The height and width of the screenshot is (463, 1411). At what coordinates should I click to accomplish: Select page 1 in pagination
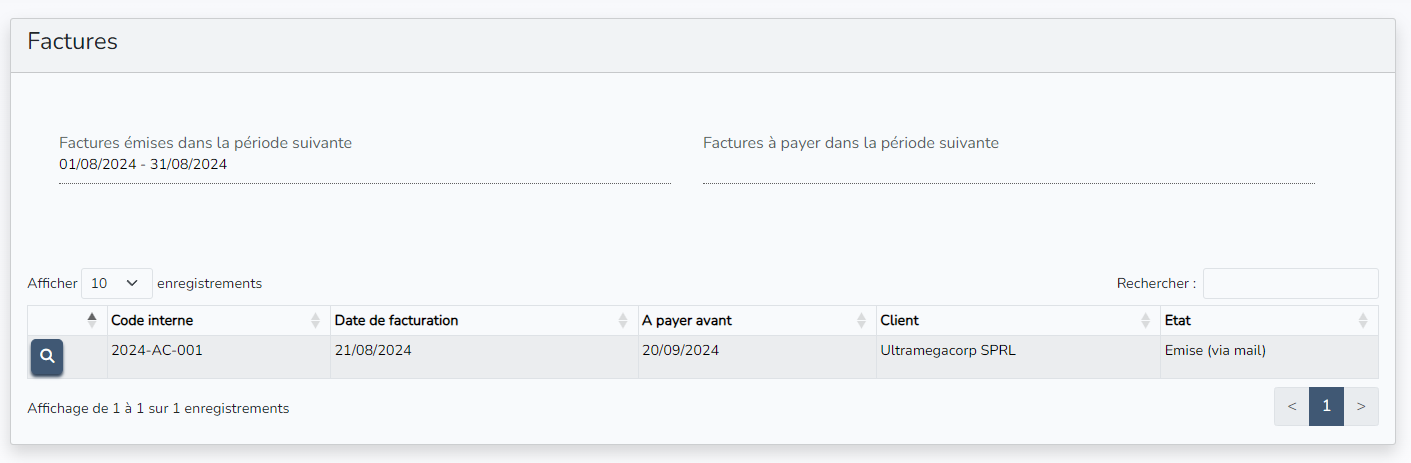[x=1326, y=406]
